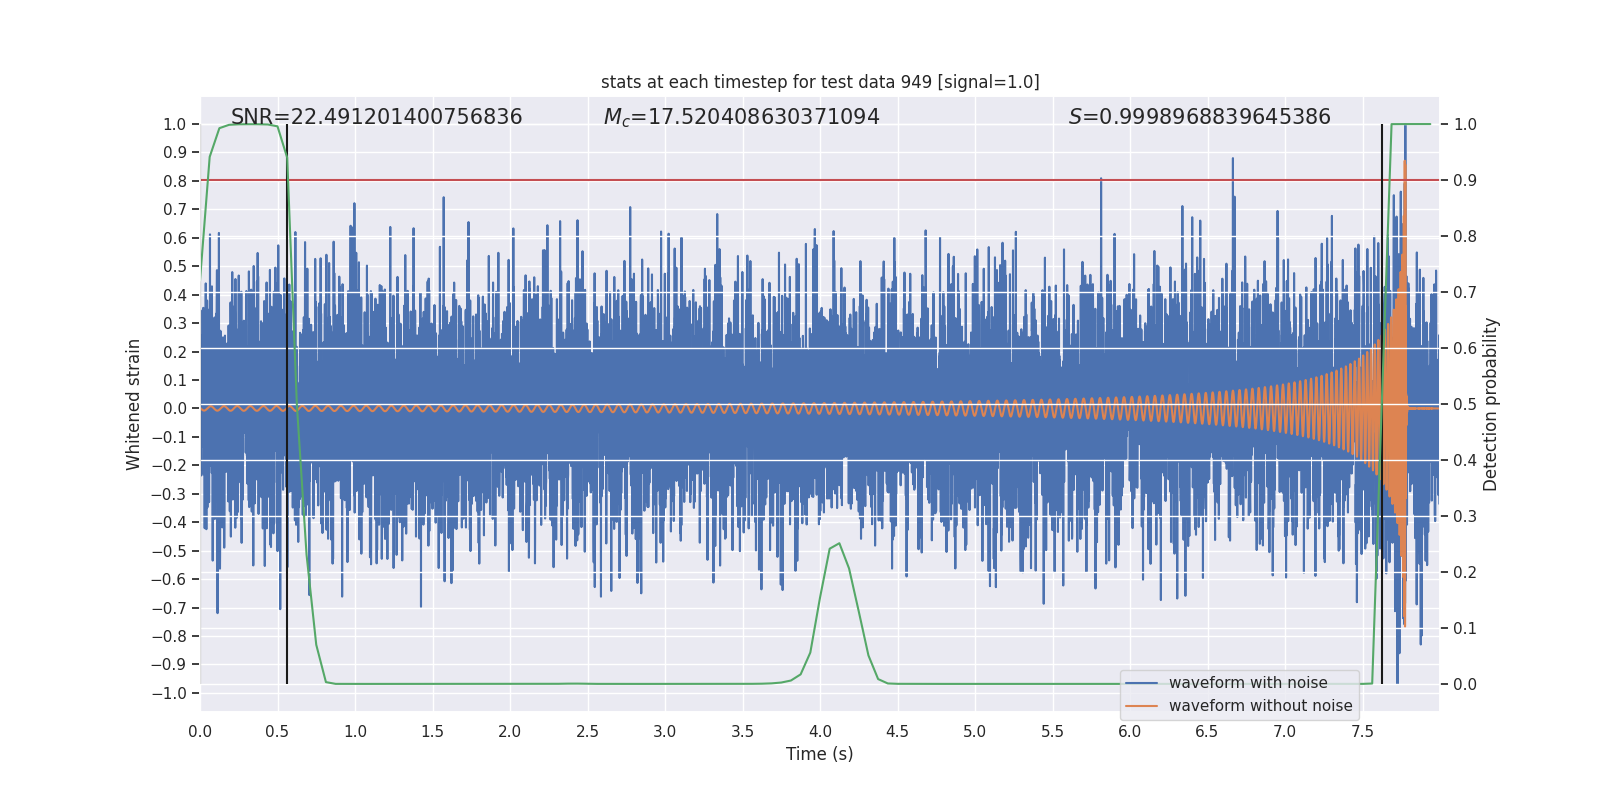The image size is (1600, 800).
Task: Click the S=0.9998 score annotation
Action: [x=1199, y=117]
